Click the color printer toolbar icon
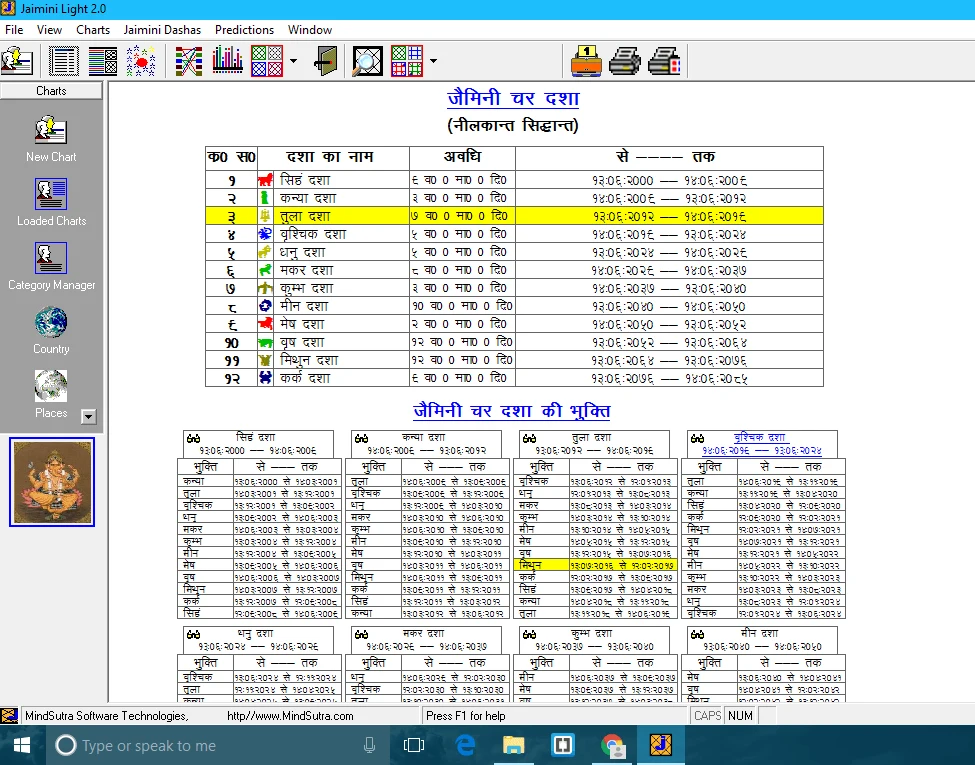Viewport: 975px width, 765px height. pos(664,61)
